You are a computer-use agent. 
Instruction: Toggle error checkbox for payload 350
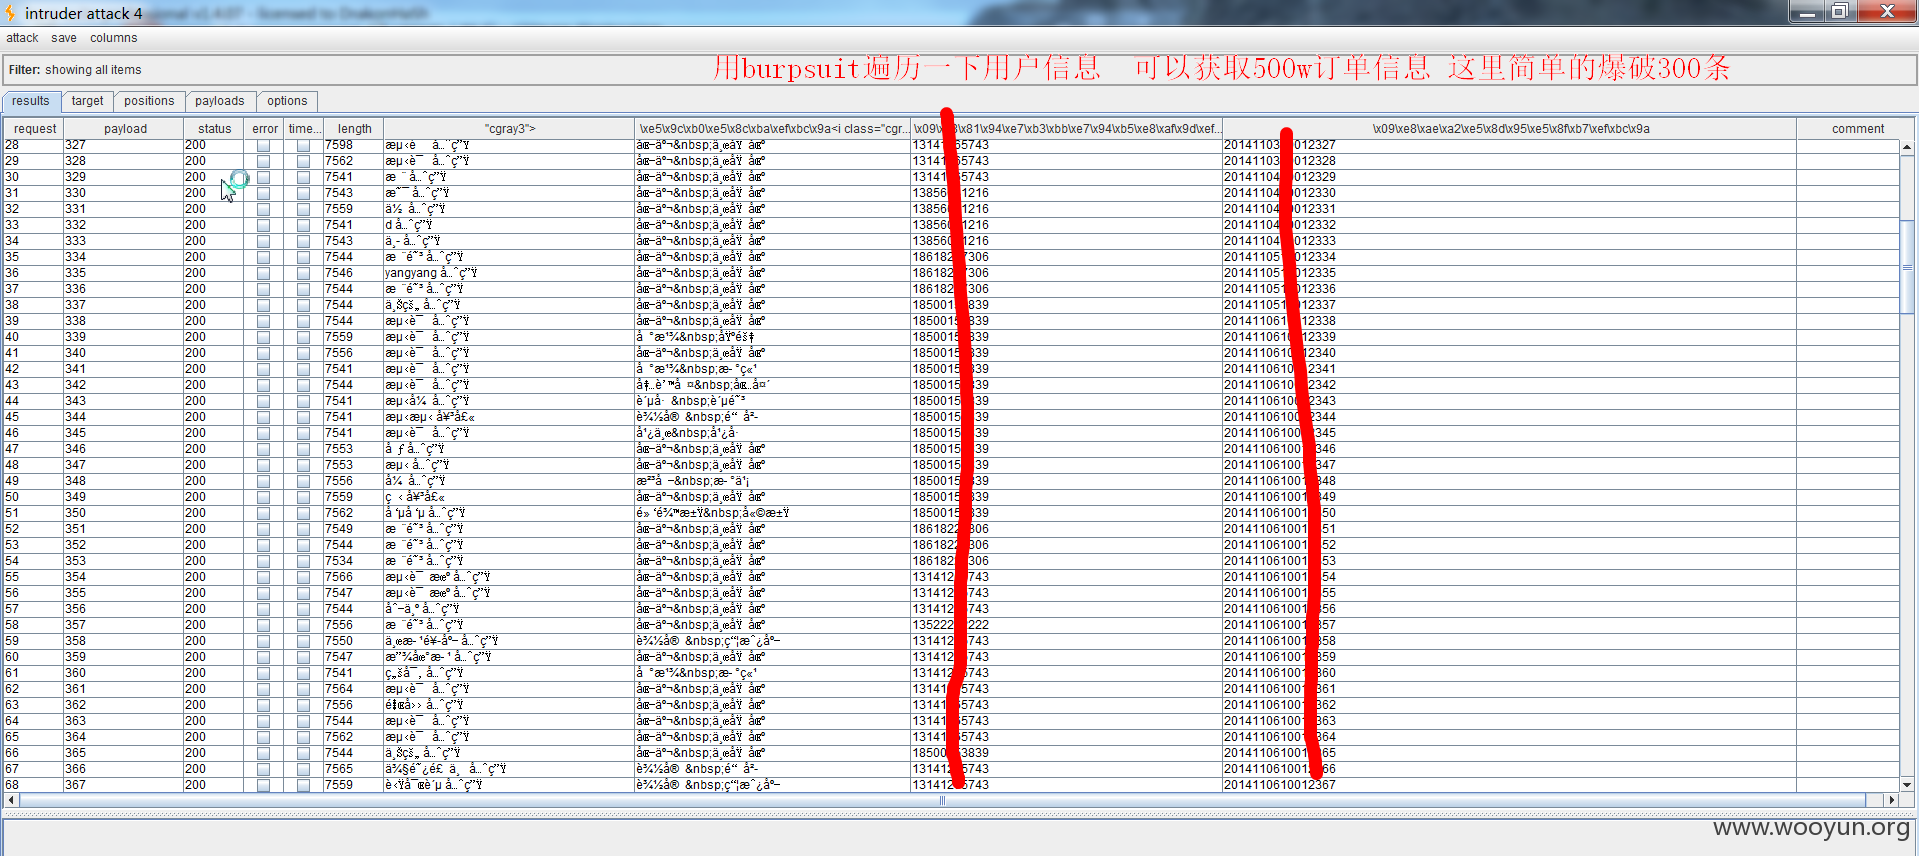coord(263,514)
